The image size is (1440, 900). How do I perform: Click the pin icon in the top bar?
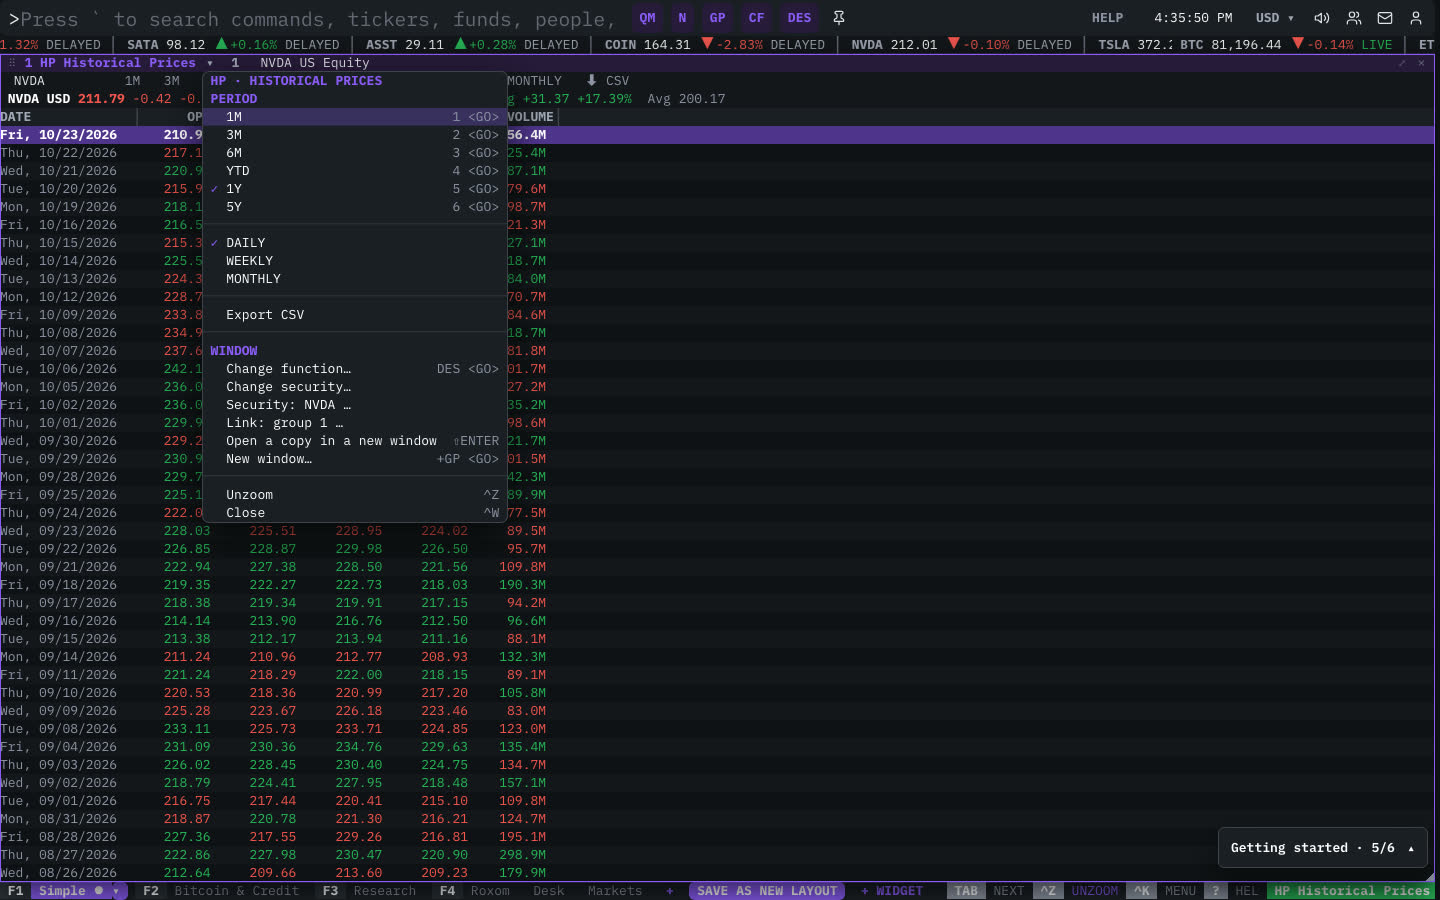click(839, 18)
